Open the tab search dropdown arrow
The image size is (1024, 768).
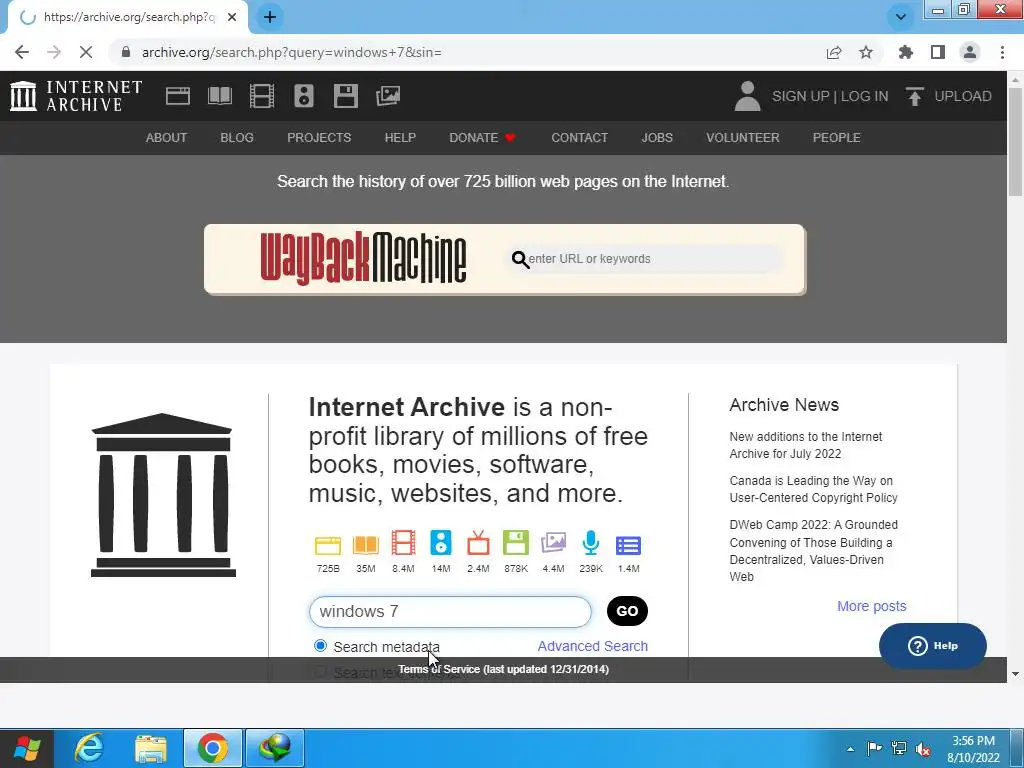pyautogui.click(x=901, y=17)
